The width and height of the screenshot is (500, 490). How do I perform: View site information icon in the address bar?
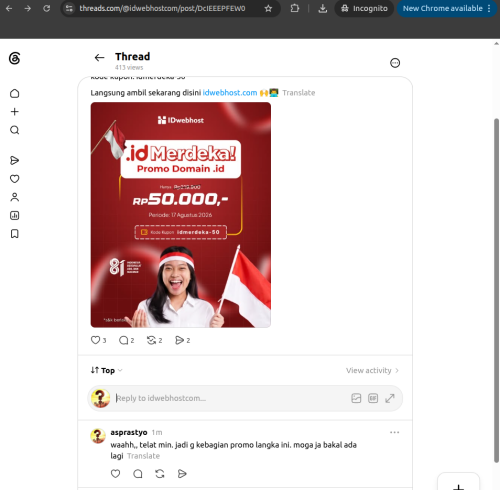click(69, 8)
